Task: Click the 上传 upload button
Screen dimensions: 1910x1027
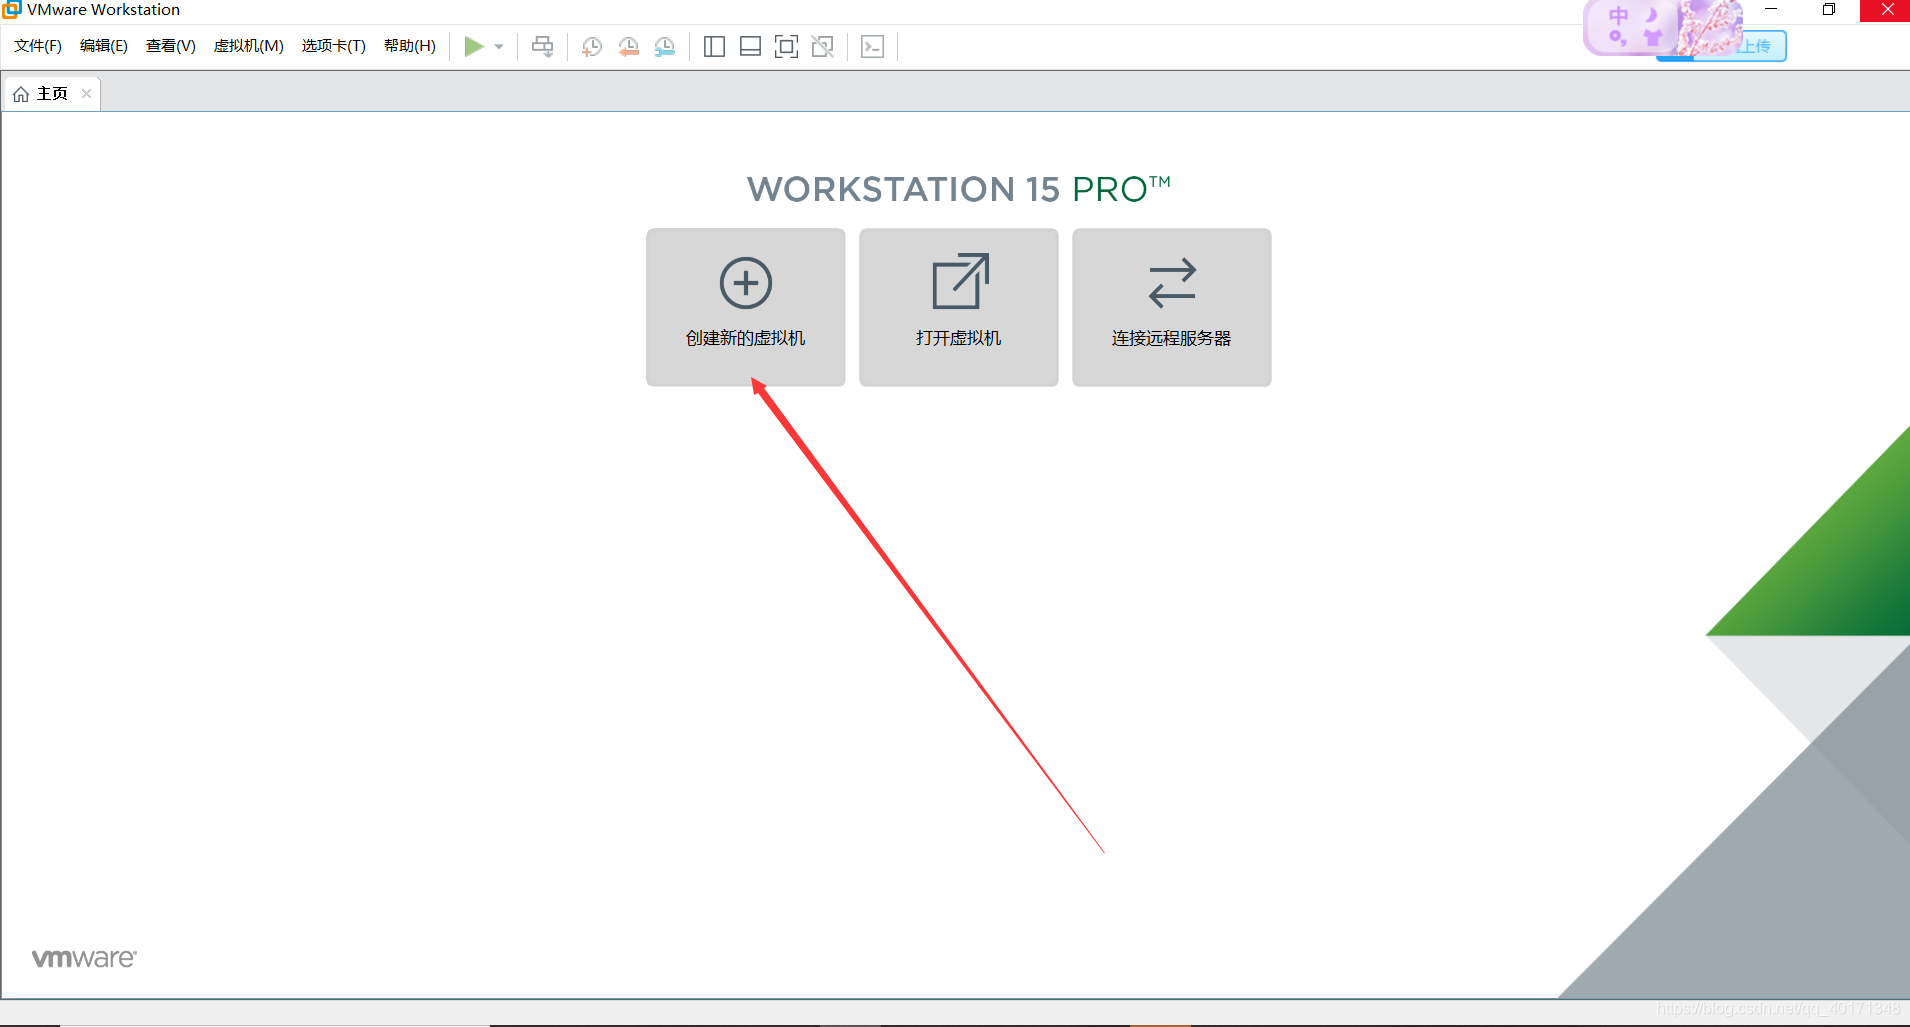Action: click(x=1755, y=46)
